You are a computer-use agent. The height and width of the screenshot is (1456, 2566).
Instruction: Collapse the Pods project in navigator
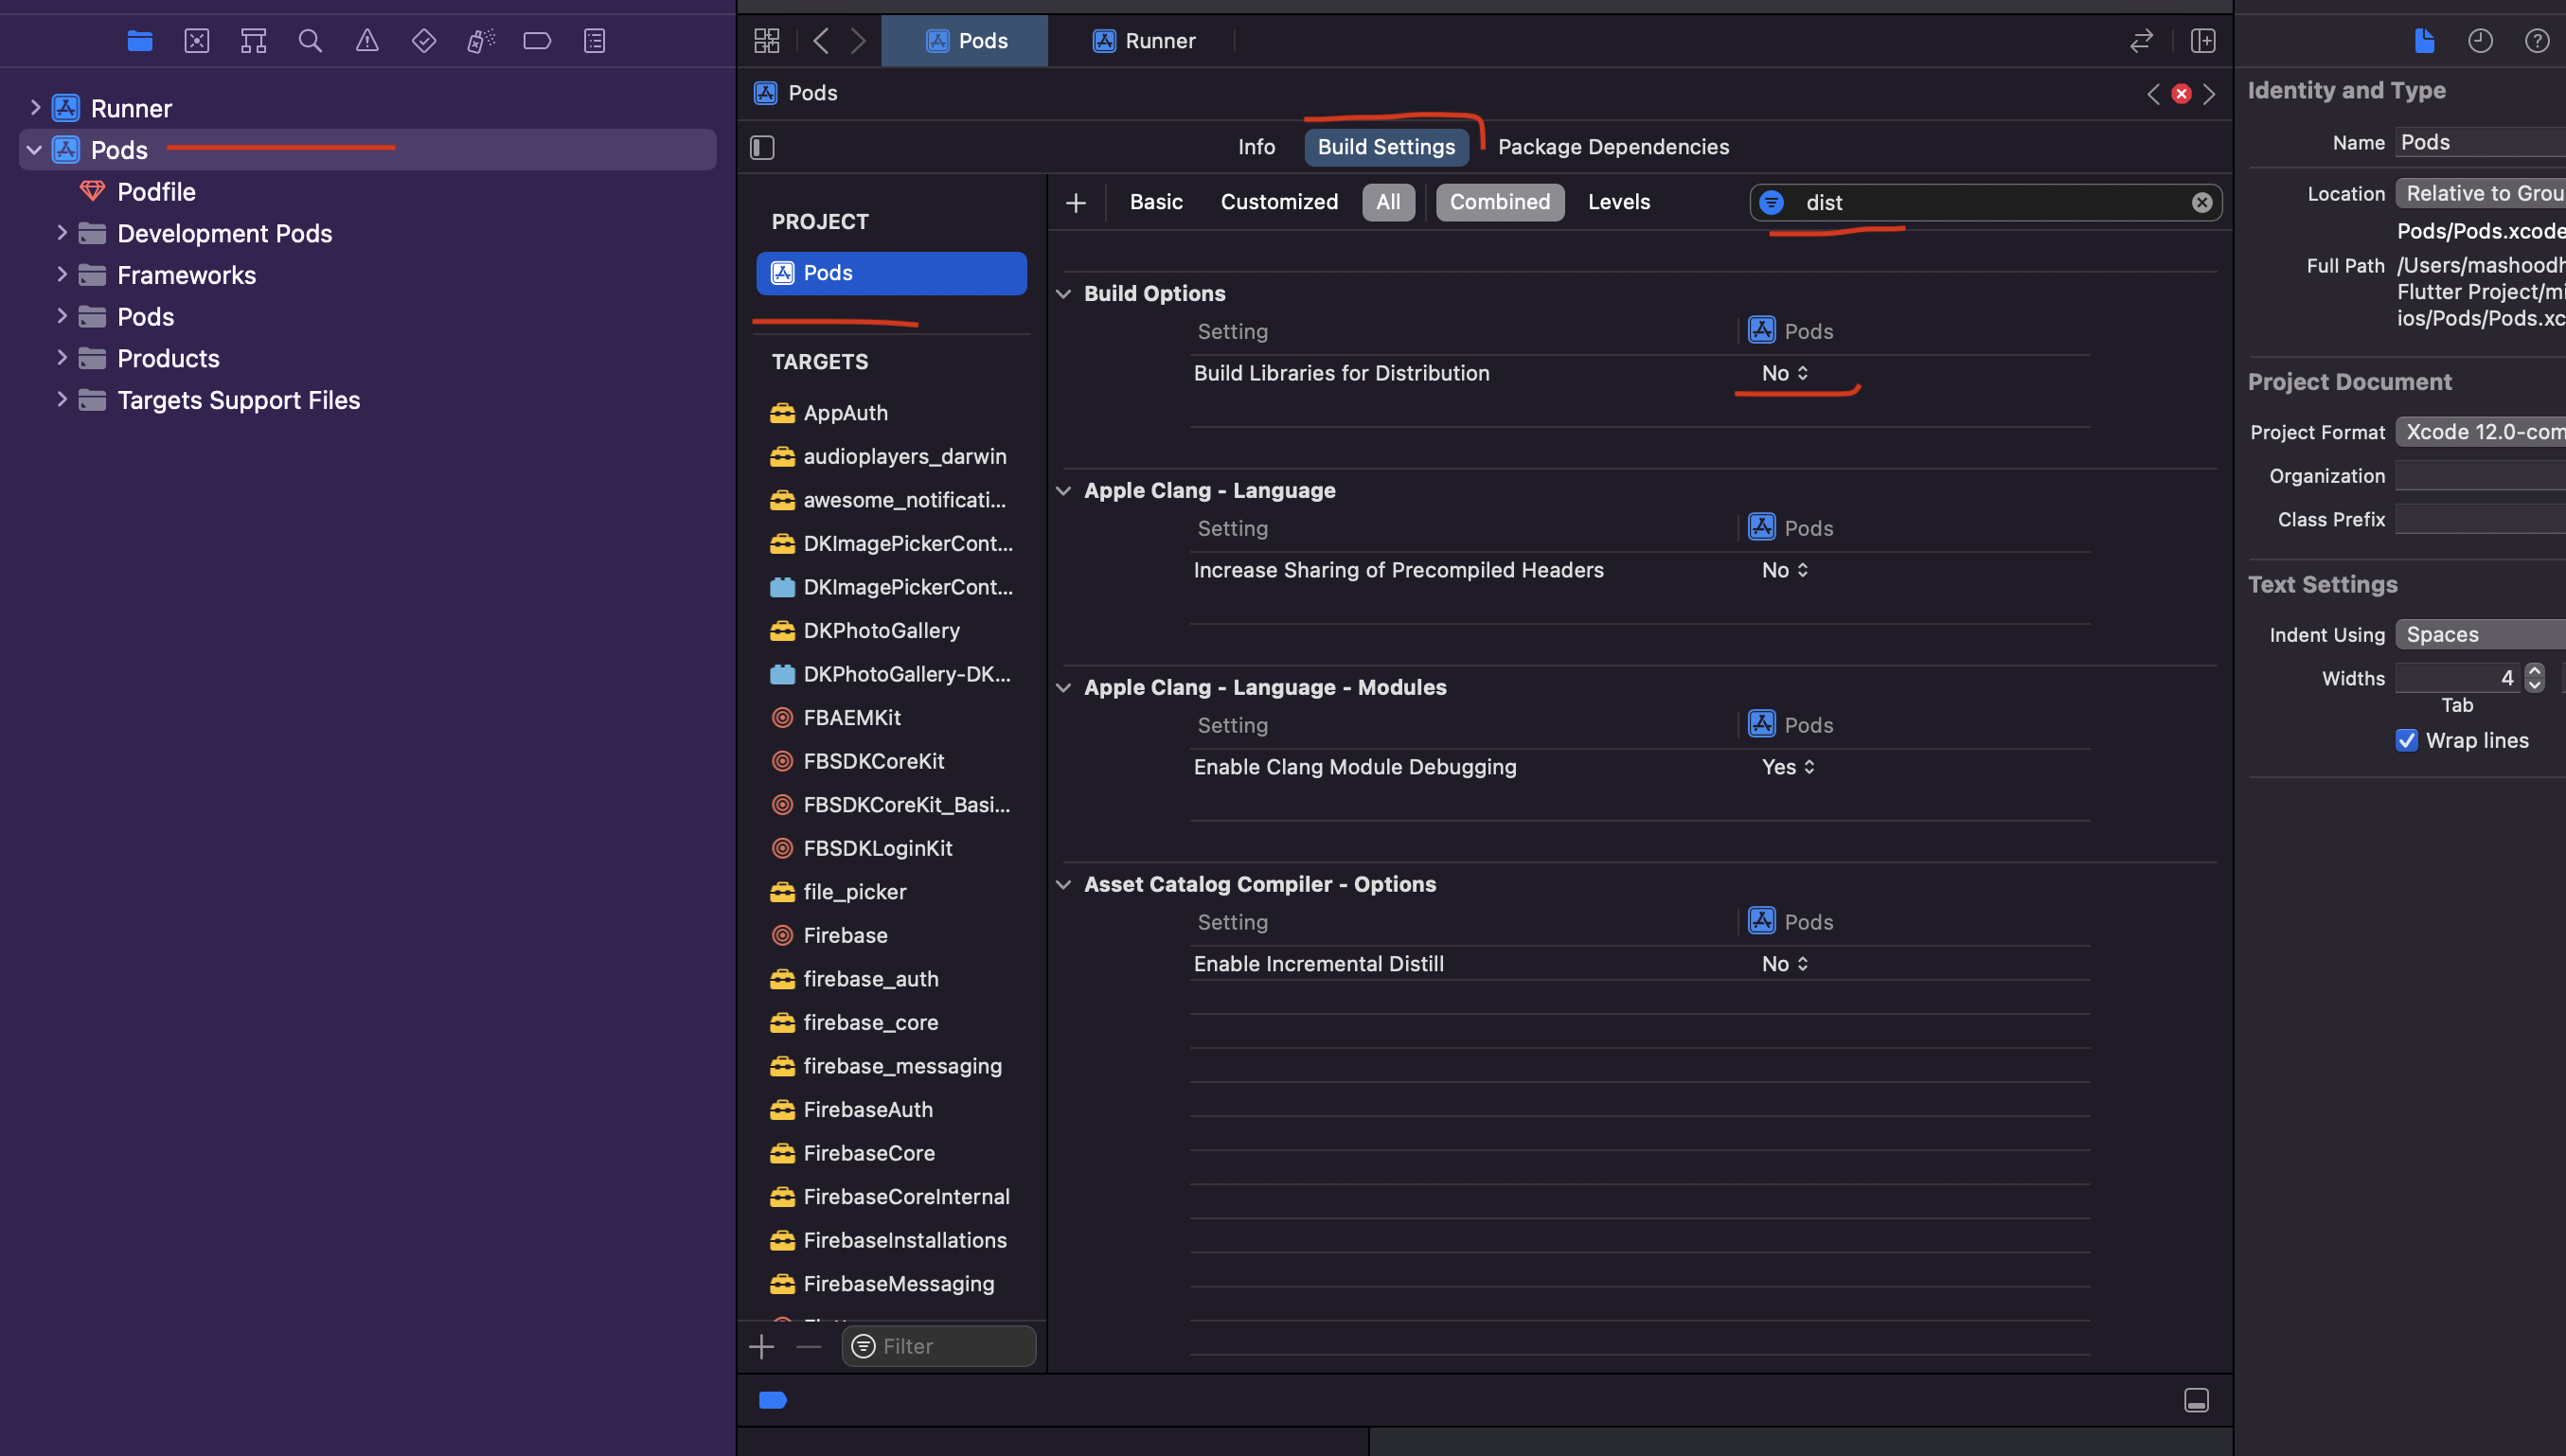pyautogui.click(x=35, y=150)
